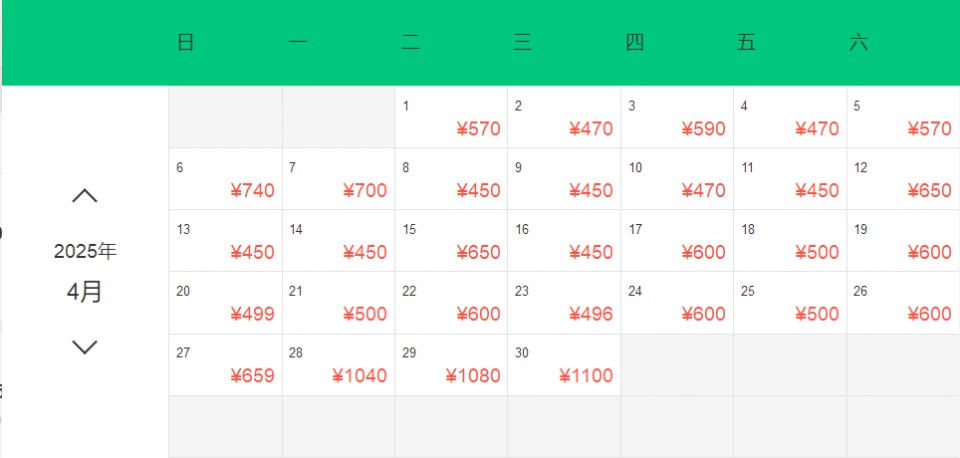Choose April 12 with ¥650 fare

pyautogui.click(x=903, y=179)
